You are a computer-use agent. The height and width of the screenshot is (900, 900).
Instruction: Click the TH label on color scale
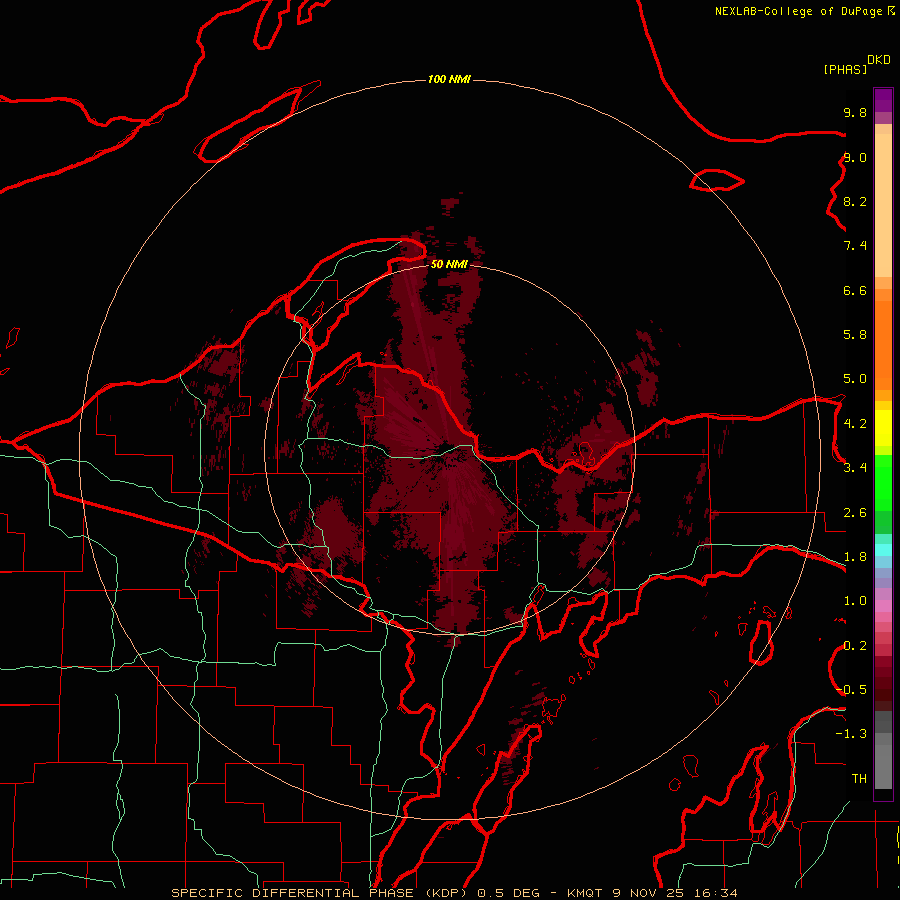point(859,779)
